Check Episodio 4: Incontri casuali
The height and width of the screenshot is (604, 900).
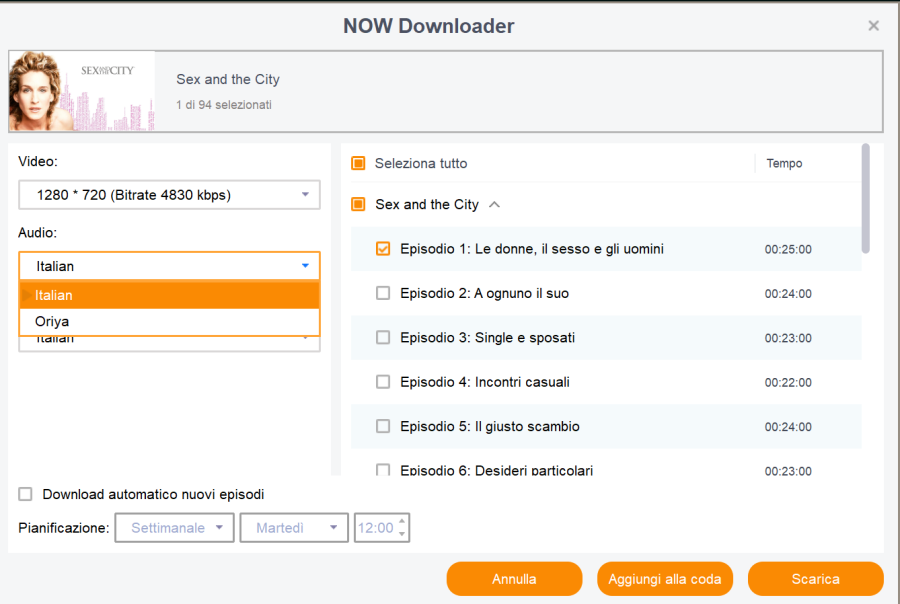383,382
